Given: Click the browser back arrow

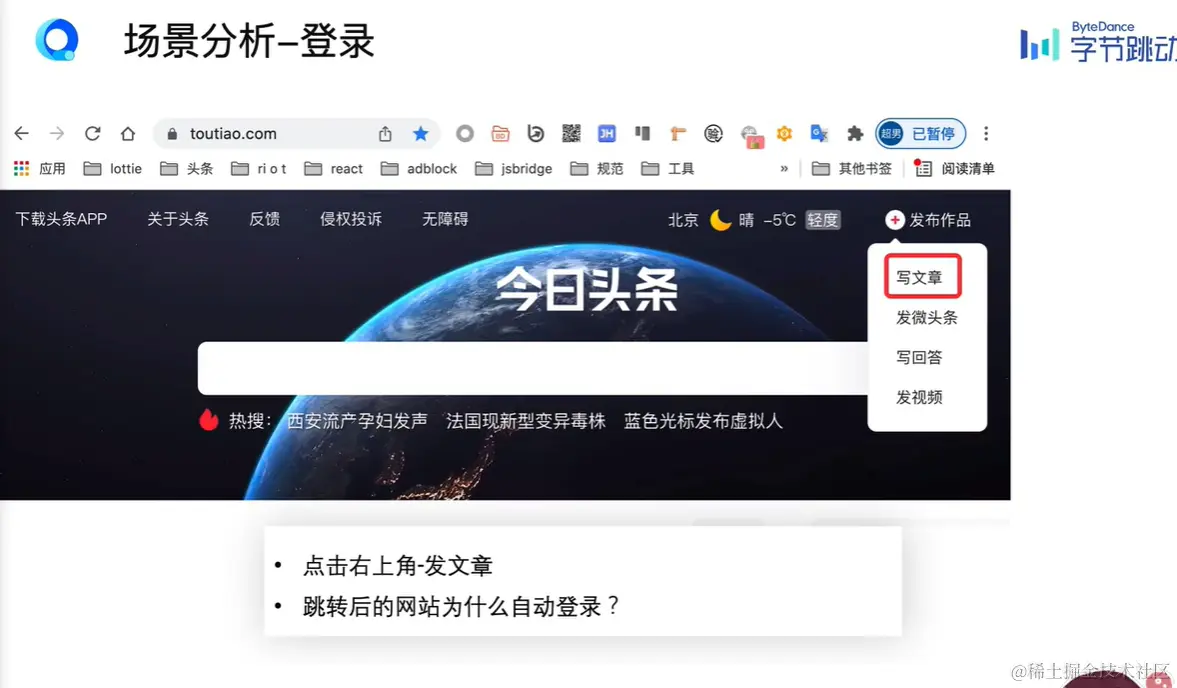Looking at the screenshot, I should click(x=21, y=134).
